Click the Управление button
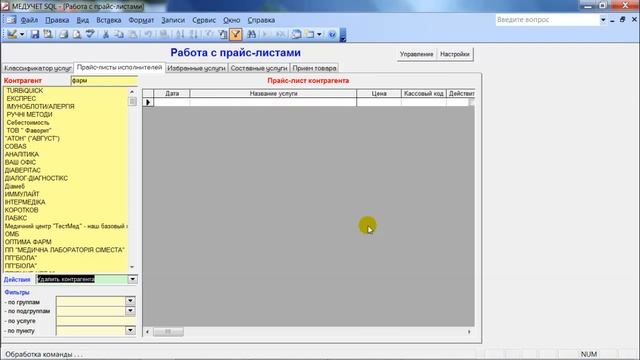640x360 pixels. click(x=416, y=54)
